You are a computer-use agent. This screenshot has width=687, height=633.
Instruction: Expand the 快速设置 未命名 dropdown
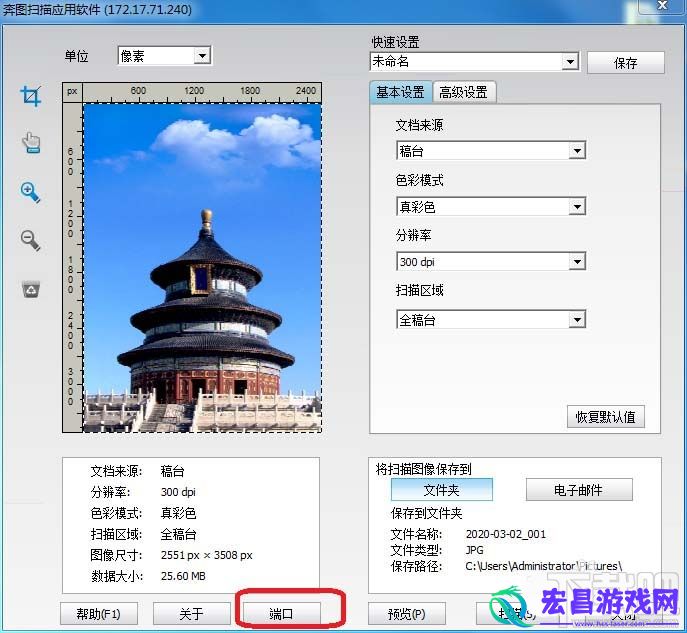click(x=474, y=62)
